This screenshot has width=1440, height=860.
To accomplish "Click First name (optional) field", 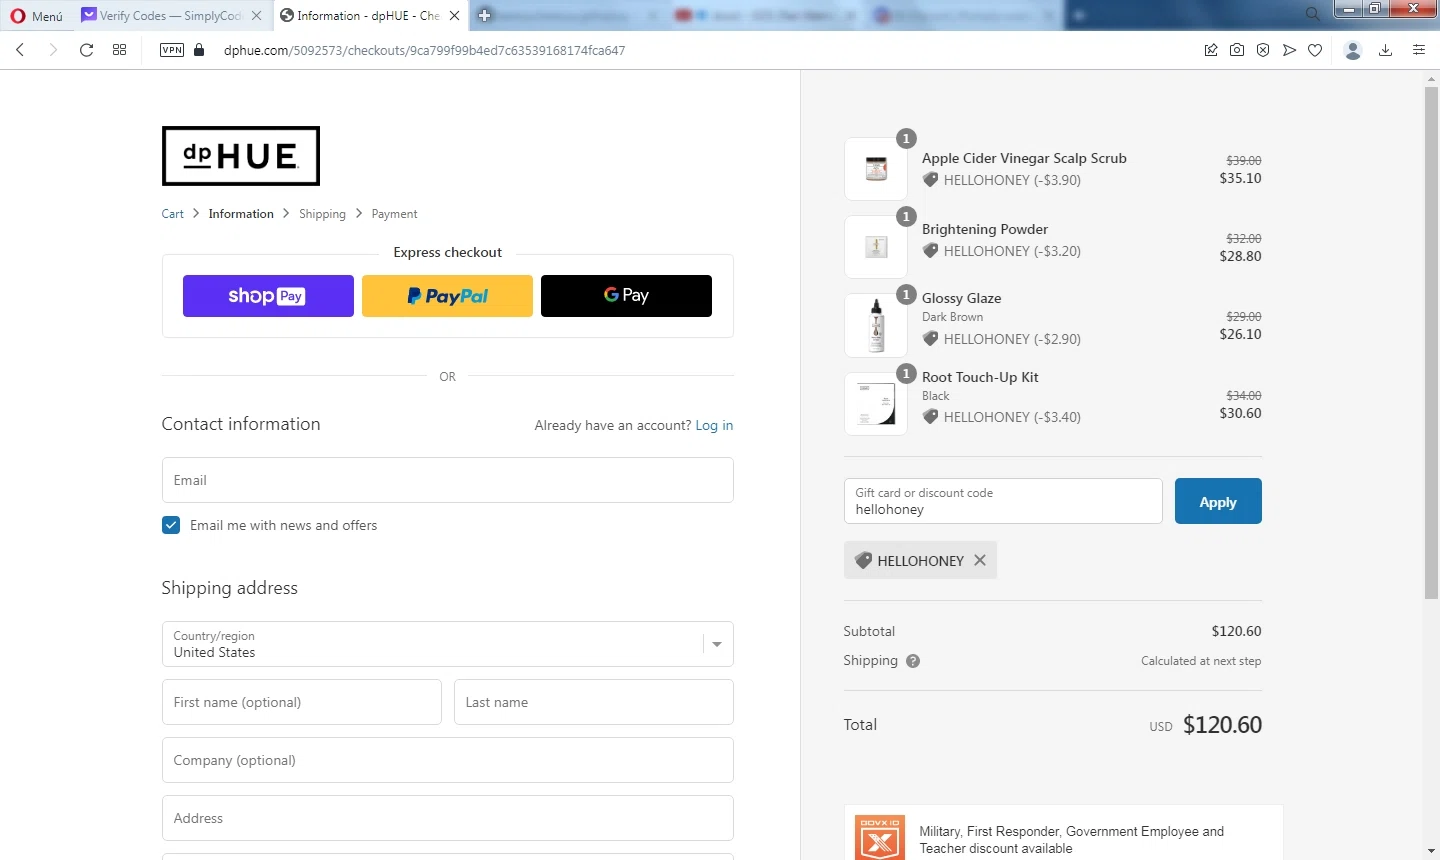I will [301, 702].
